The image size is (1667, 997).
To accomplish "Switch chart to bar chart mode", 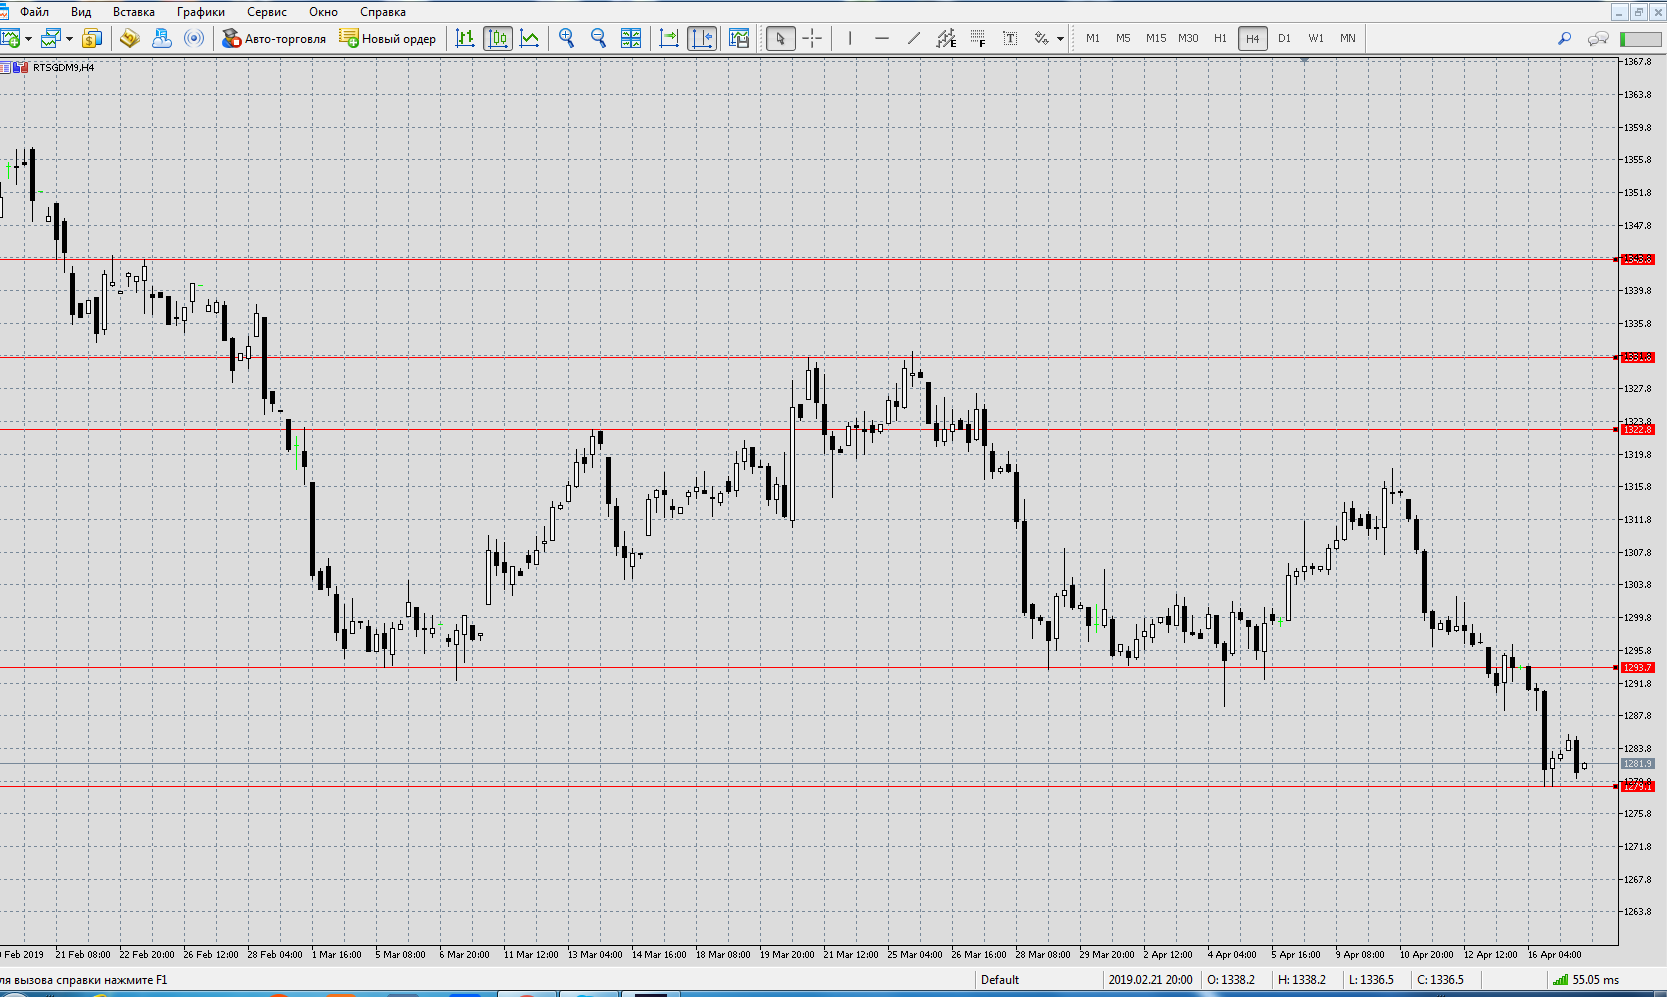I will coord(465,38).
